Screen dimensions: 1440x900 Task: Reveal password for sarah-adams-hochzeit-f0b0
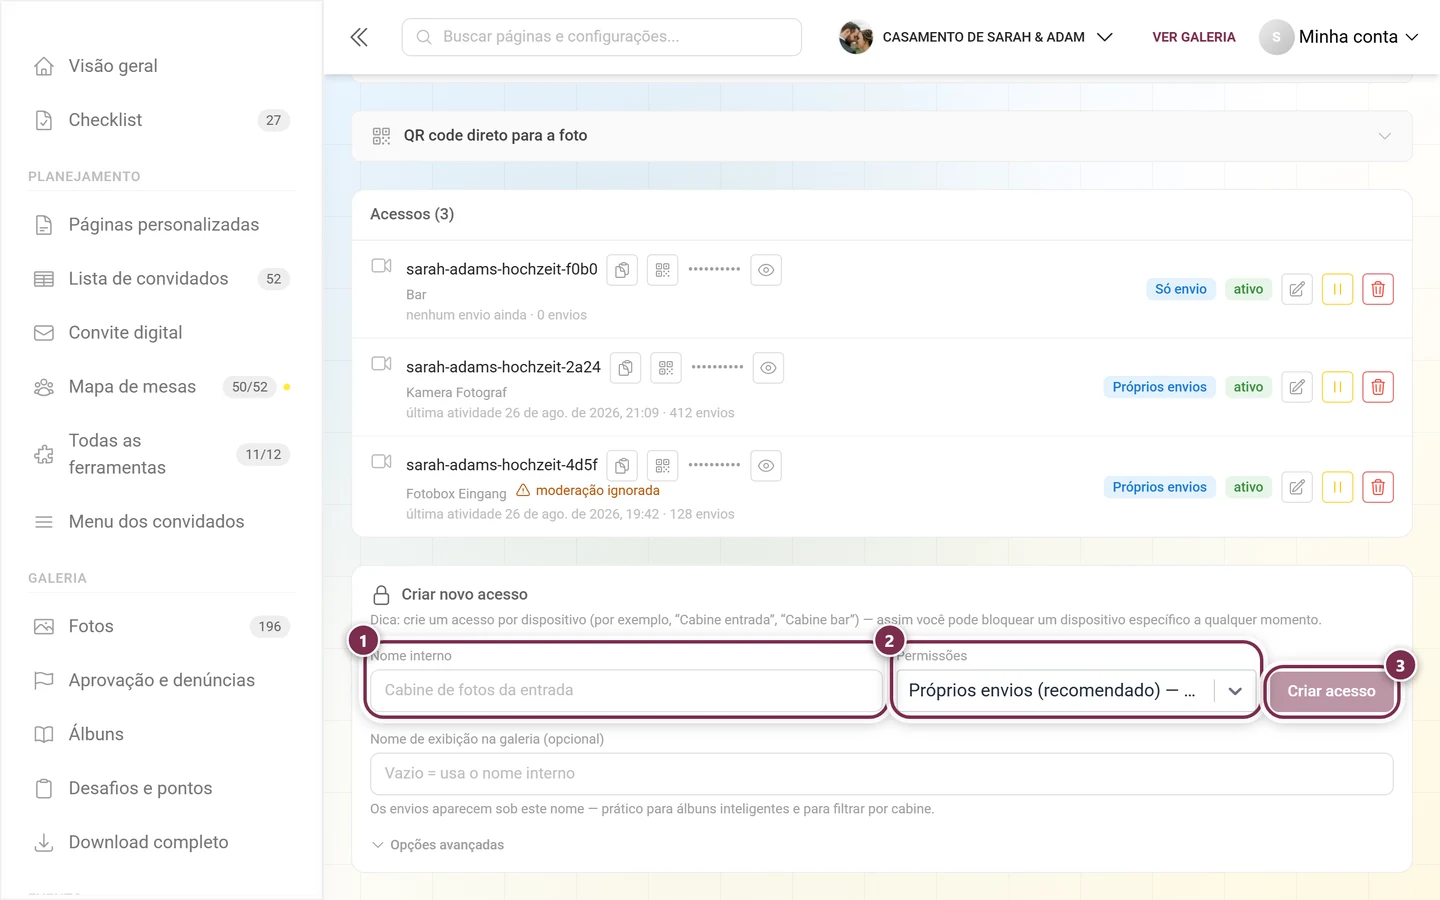pyautogui.click(x=766, y=270)
